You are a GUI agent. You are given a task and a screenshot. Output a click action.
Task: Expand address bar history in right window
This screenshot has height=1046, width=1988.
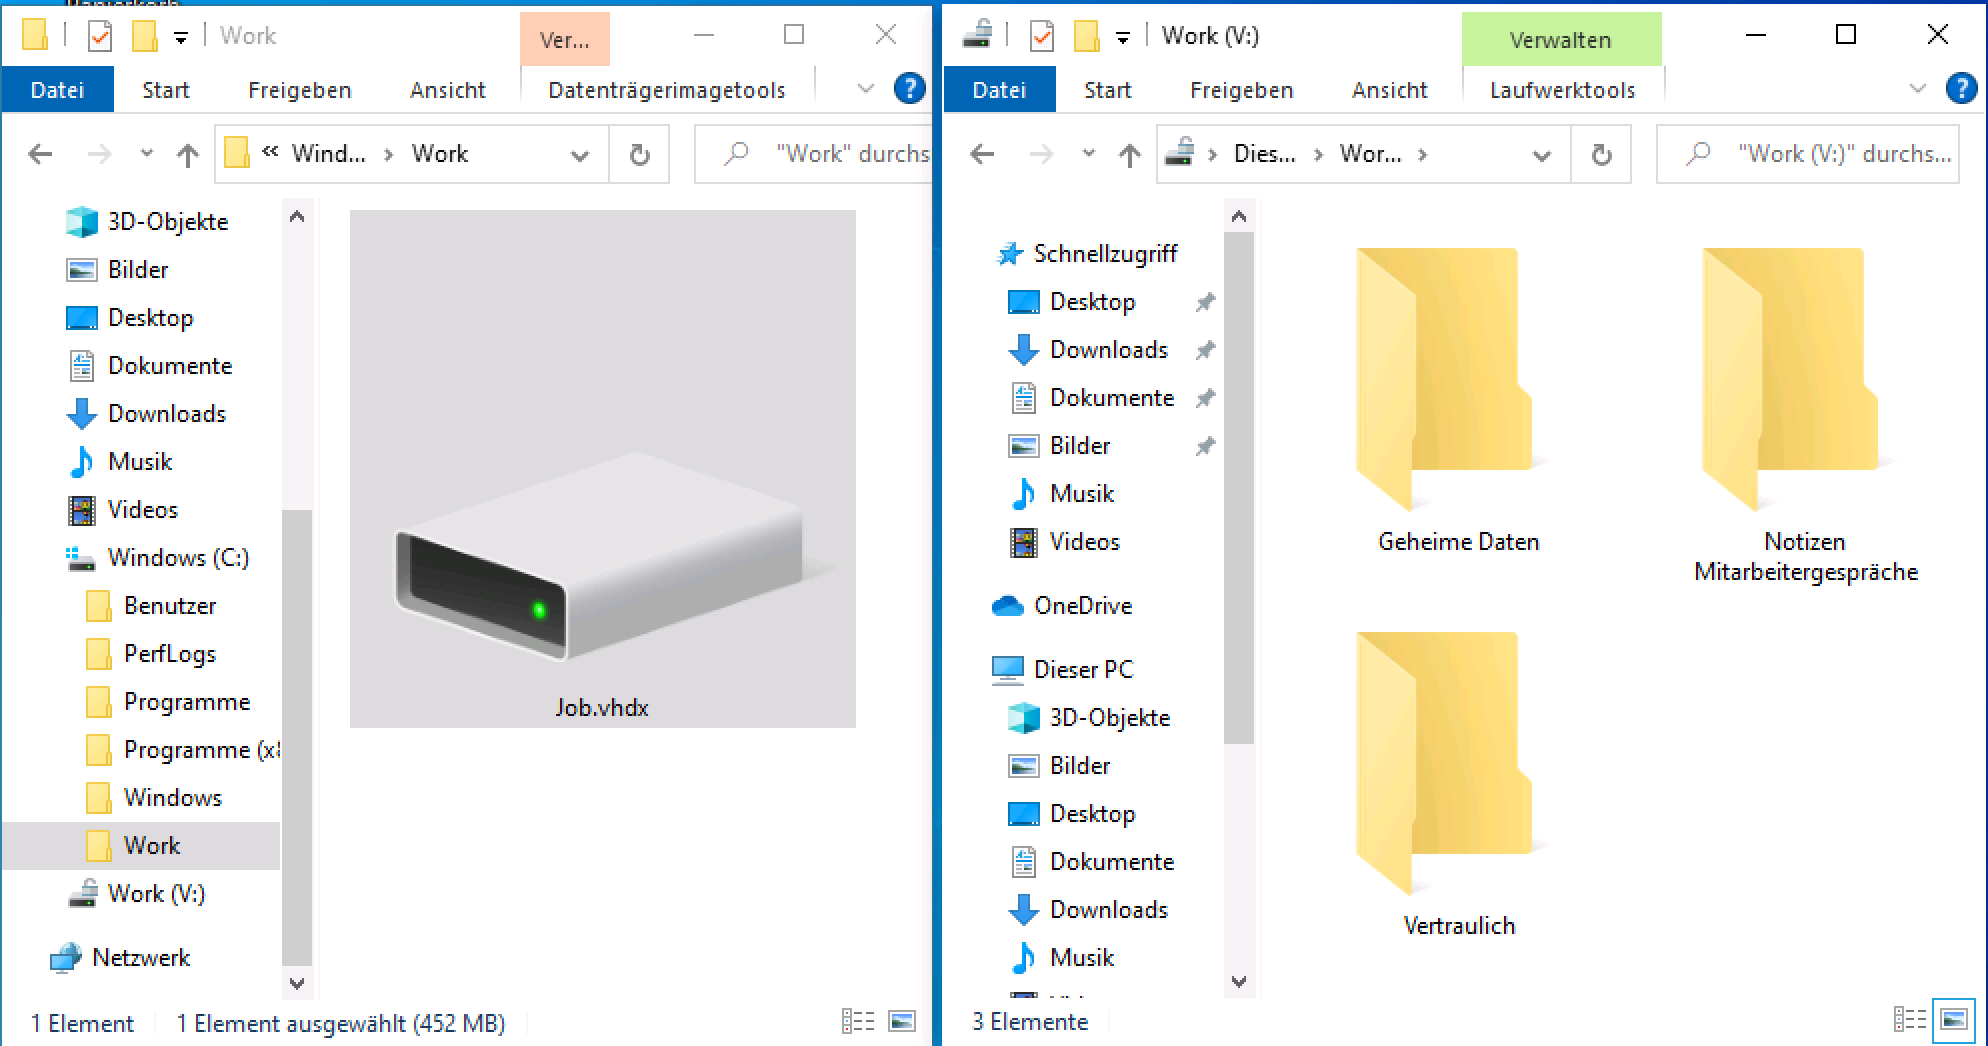[1541, 155]
